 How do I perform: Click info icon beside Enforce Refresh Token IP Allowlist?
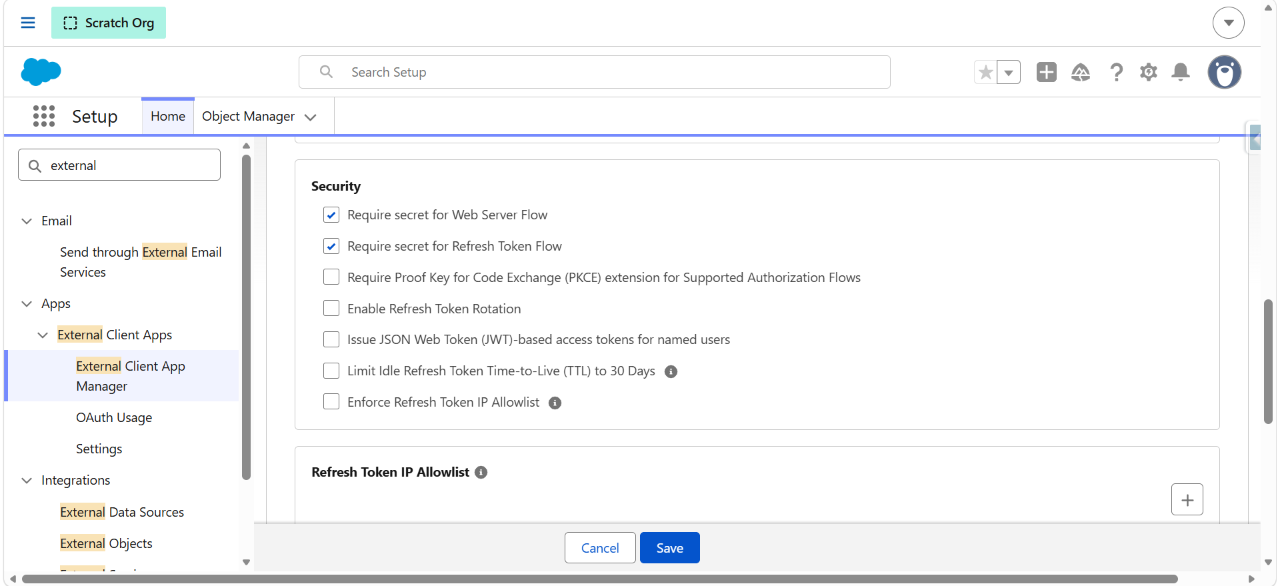point(555,403)
